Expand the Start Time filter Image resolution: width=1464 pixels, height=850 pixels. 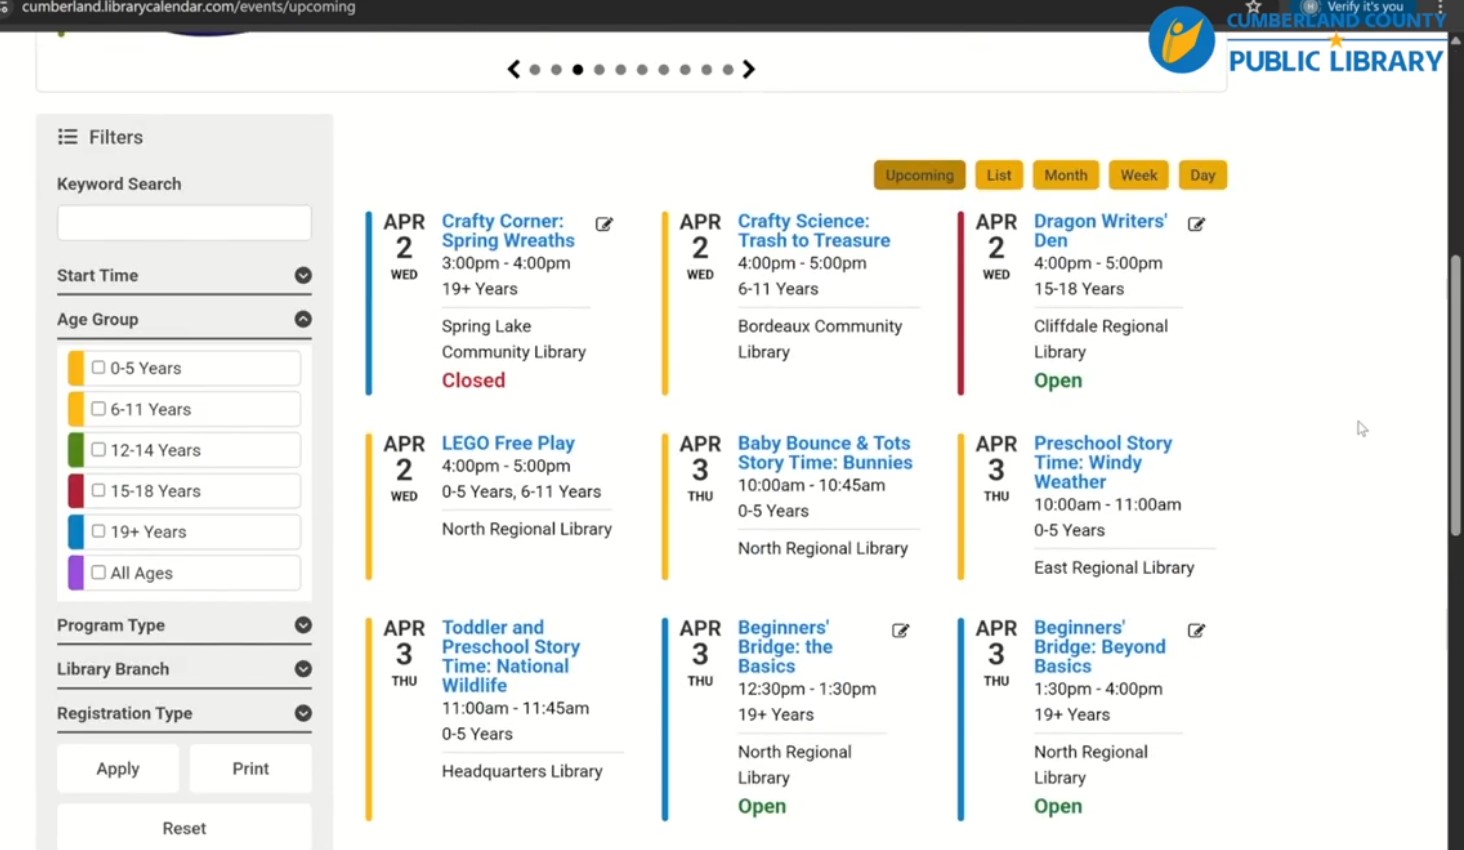(303, 275)
